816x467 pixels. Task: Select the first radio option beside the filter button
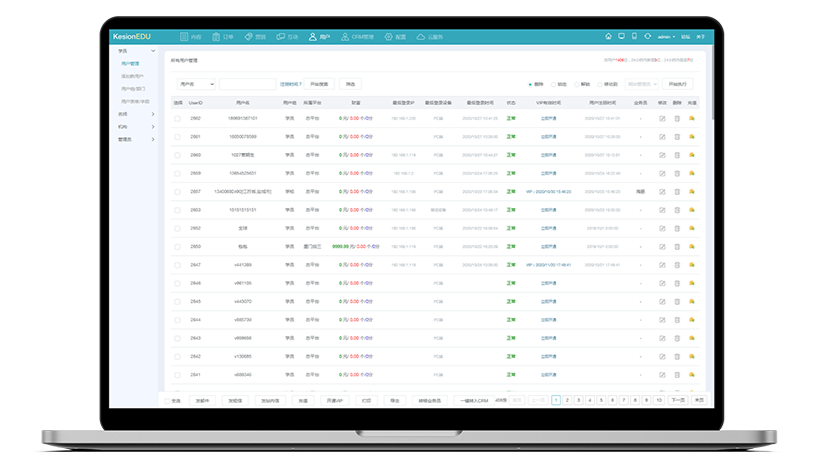[x=530, y=84]
